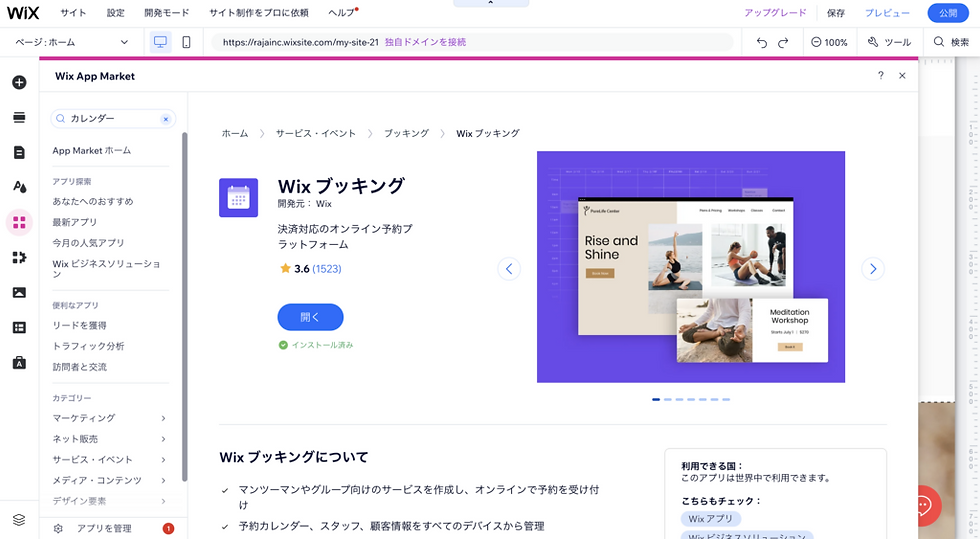Close the Wix App Market panel

coord(902,76)
